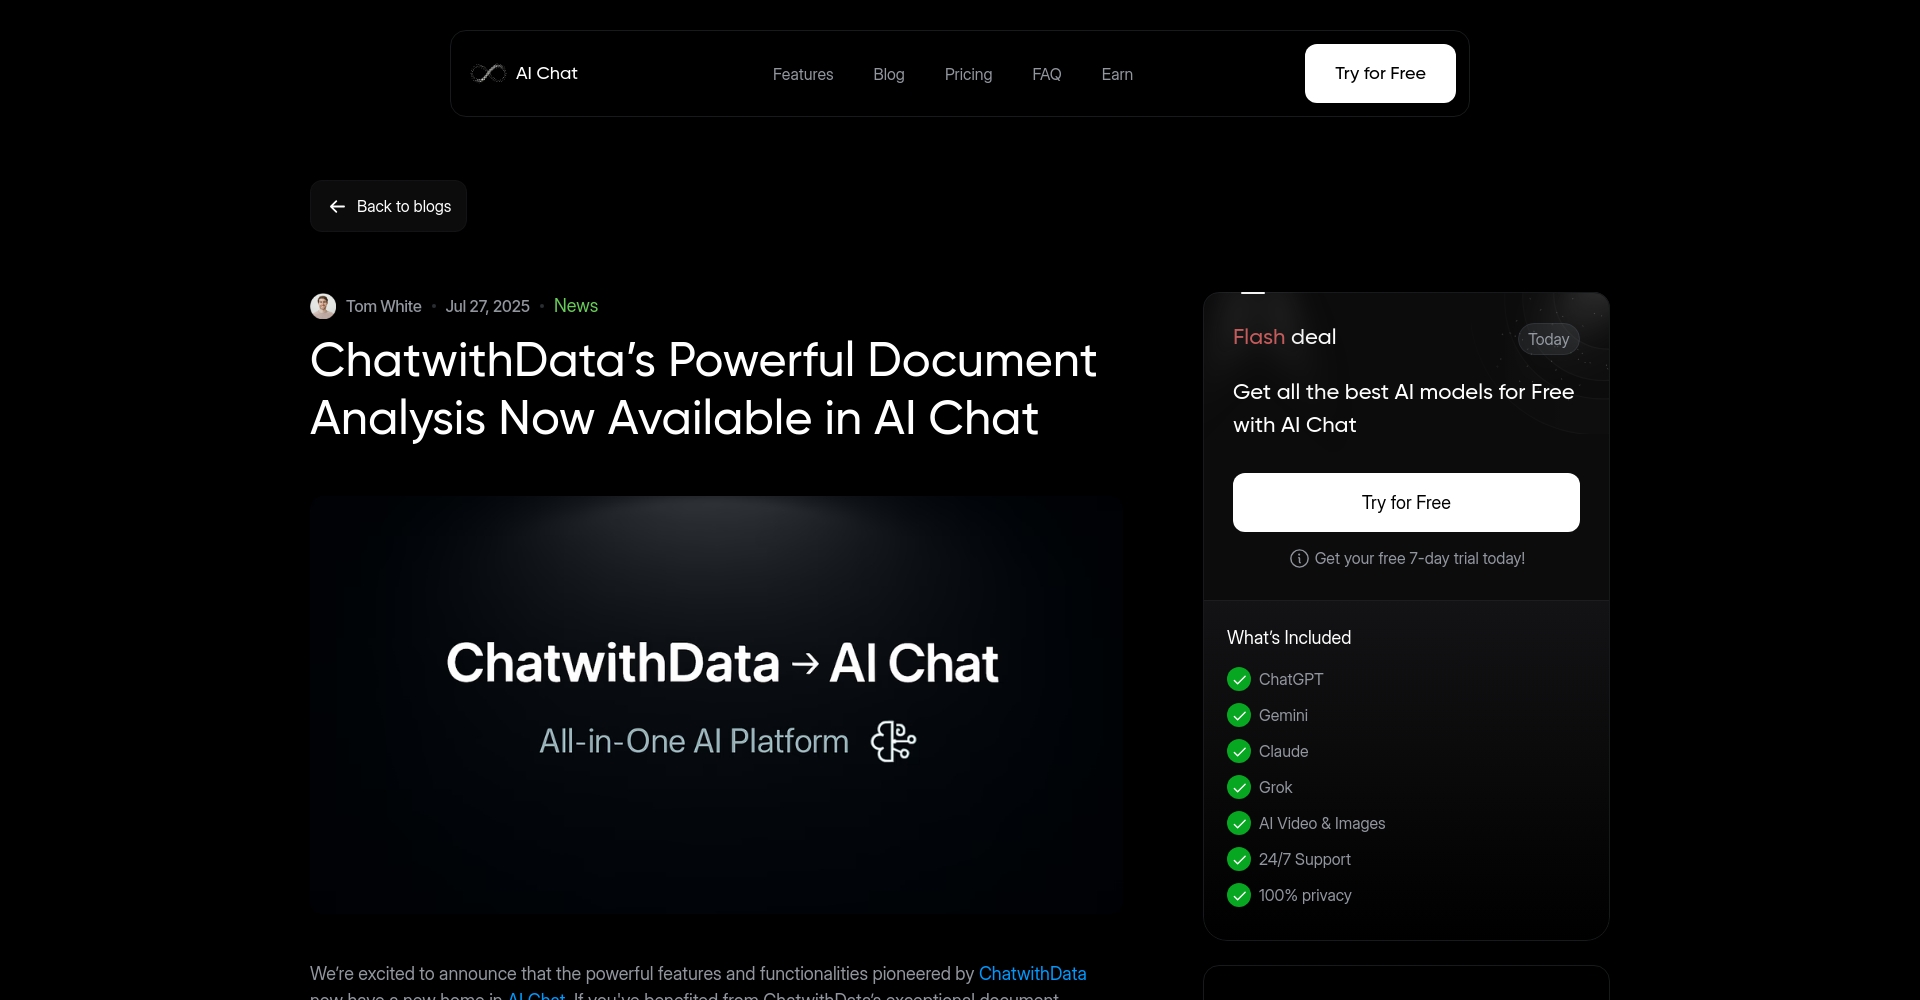Open the ChatwithData link in the article

(x=1033, y=973)
